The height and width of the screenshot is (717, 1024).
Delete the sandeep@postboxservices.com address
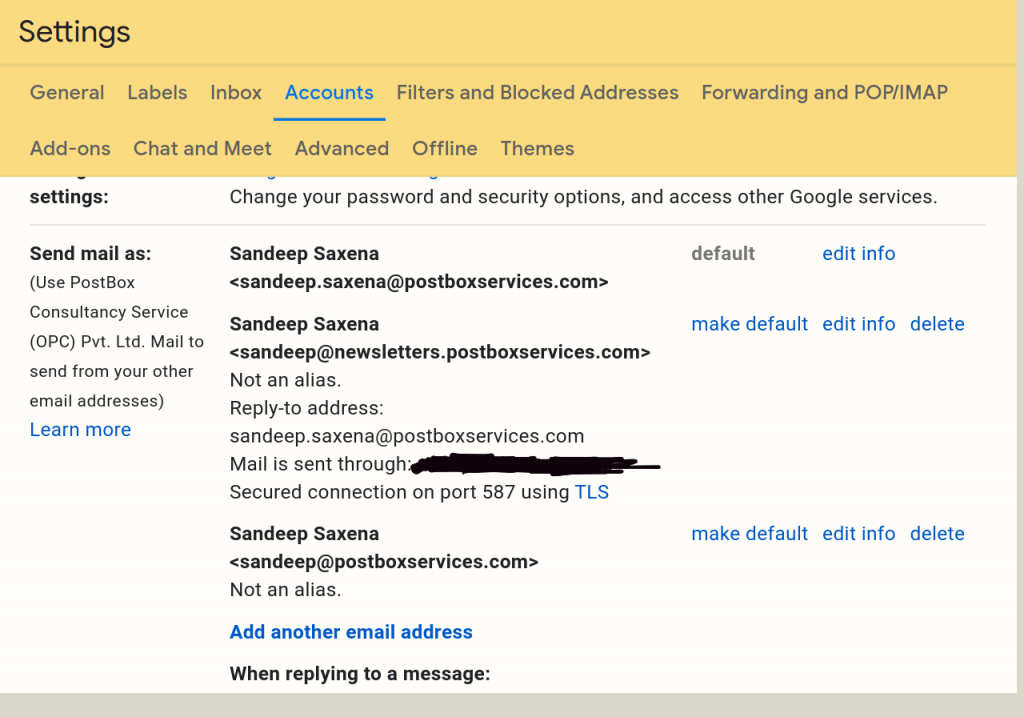coord(937,534)
